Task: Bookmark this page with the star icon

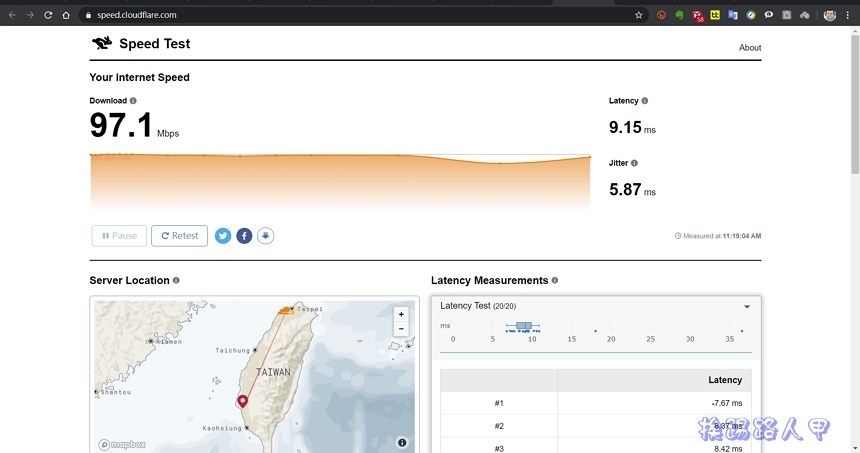Action: pyautogui.click(x=639, y=15)
